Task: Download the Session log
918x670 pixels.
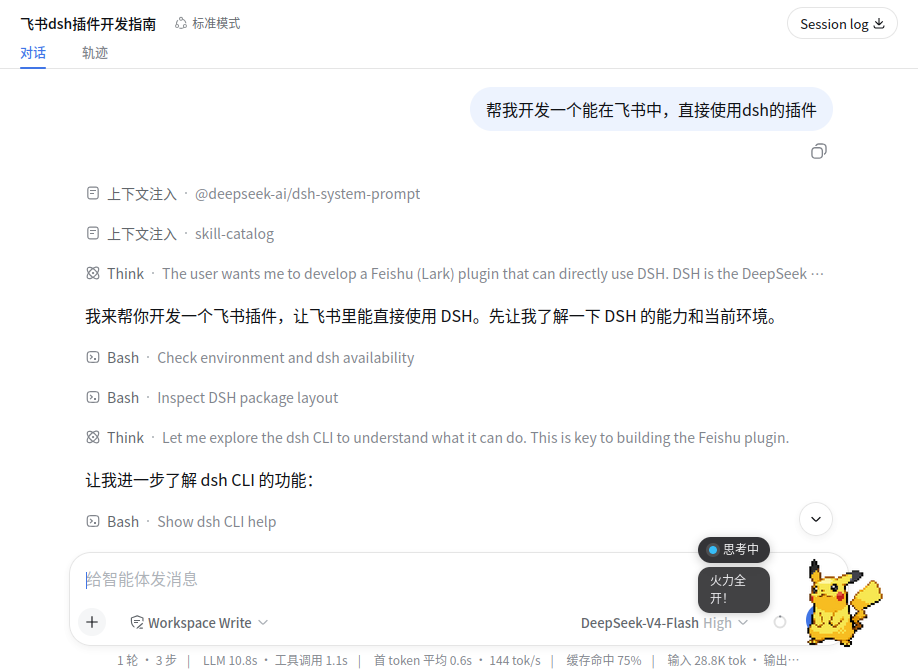Action: coord(841,24)
